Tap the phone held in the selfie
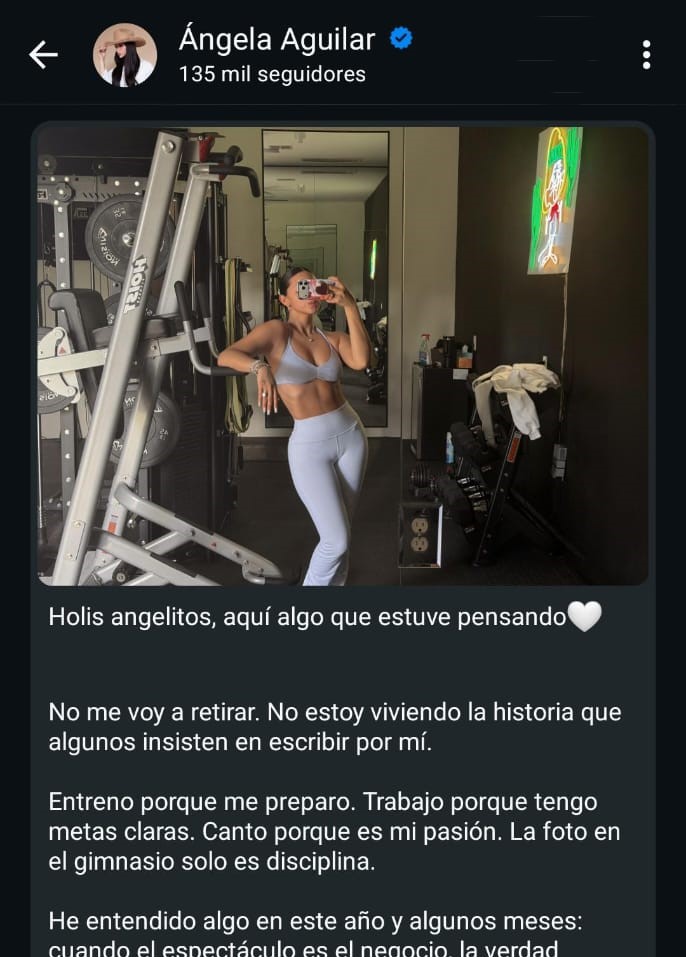 [314, 289]
